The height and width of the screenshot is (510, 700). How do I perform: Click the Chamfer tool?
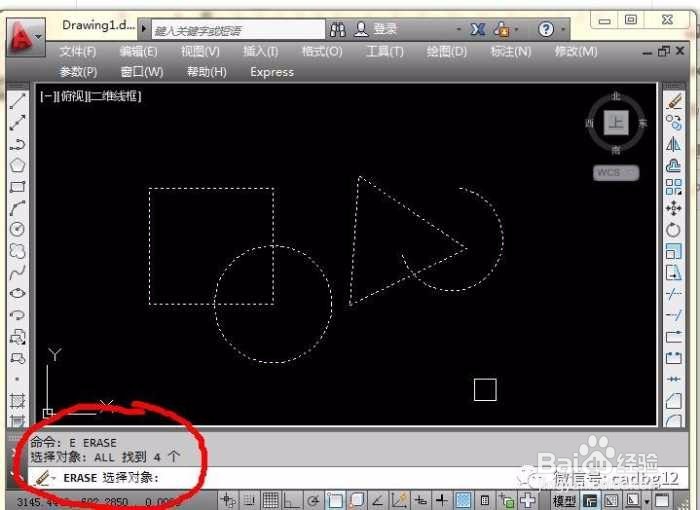(x=674, y=401)
